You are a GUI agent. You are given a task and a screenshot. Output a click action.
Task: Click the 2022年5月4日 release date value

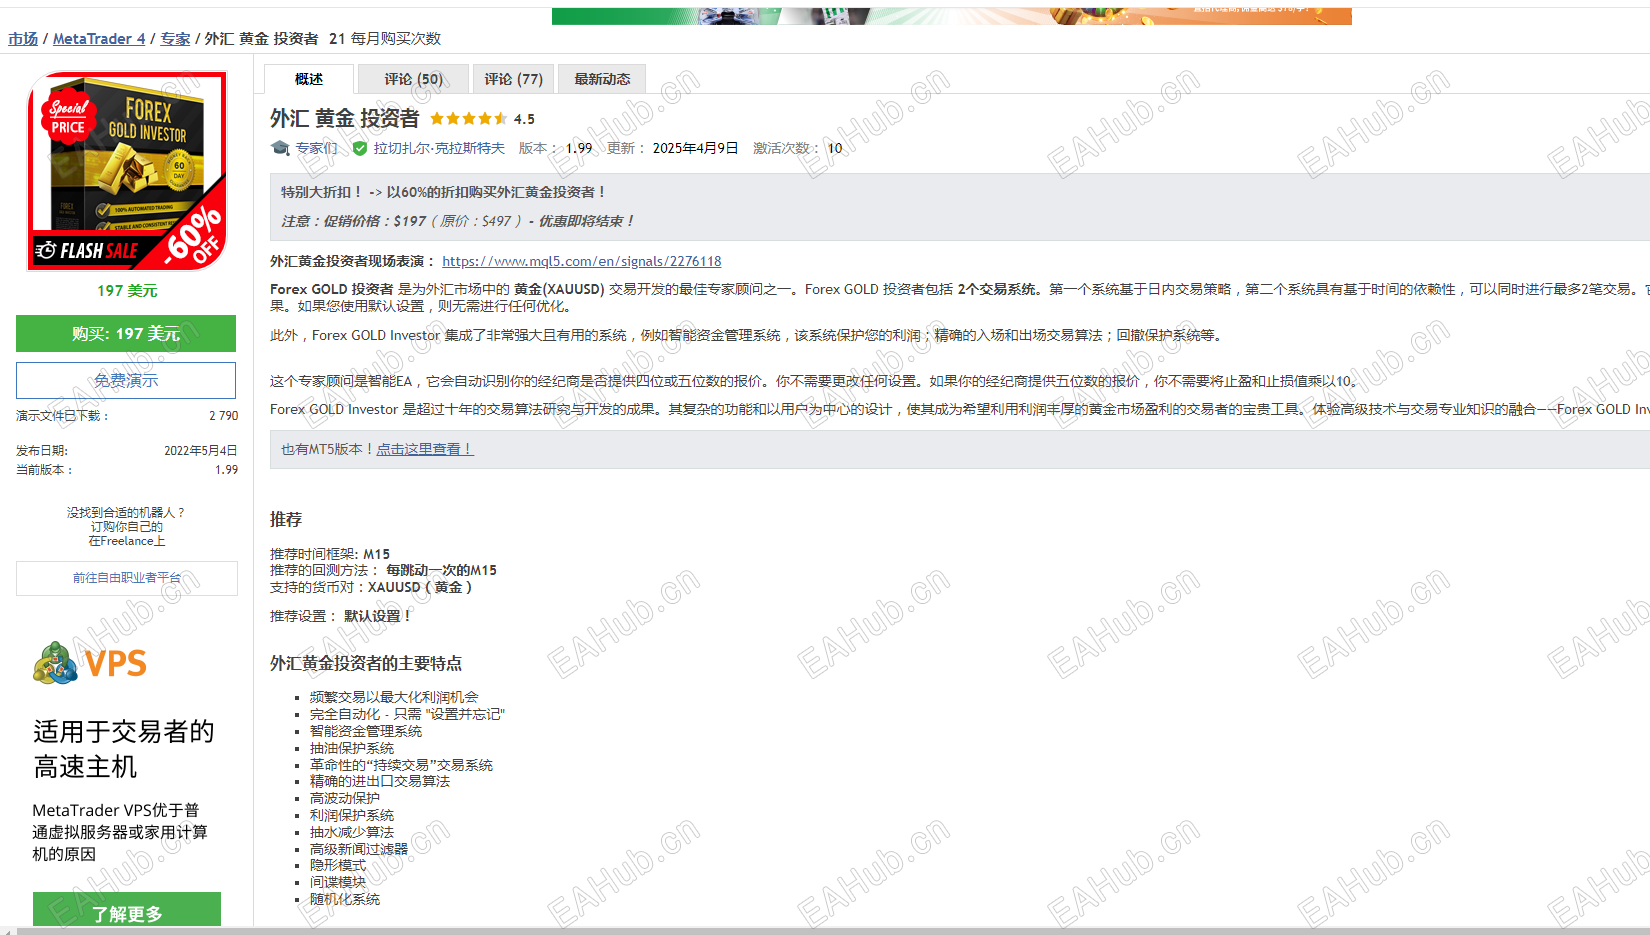(201, 451)
